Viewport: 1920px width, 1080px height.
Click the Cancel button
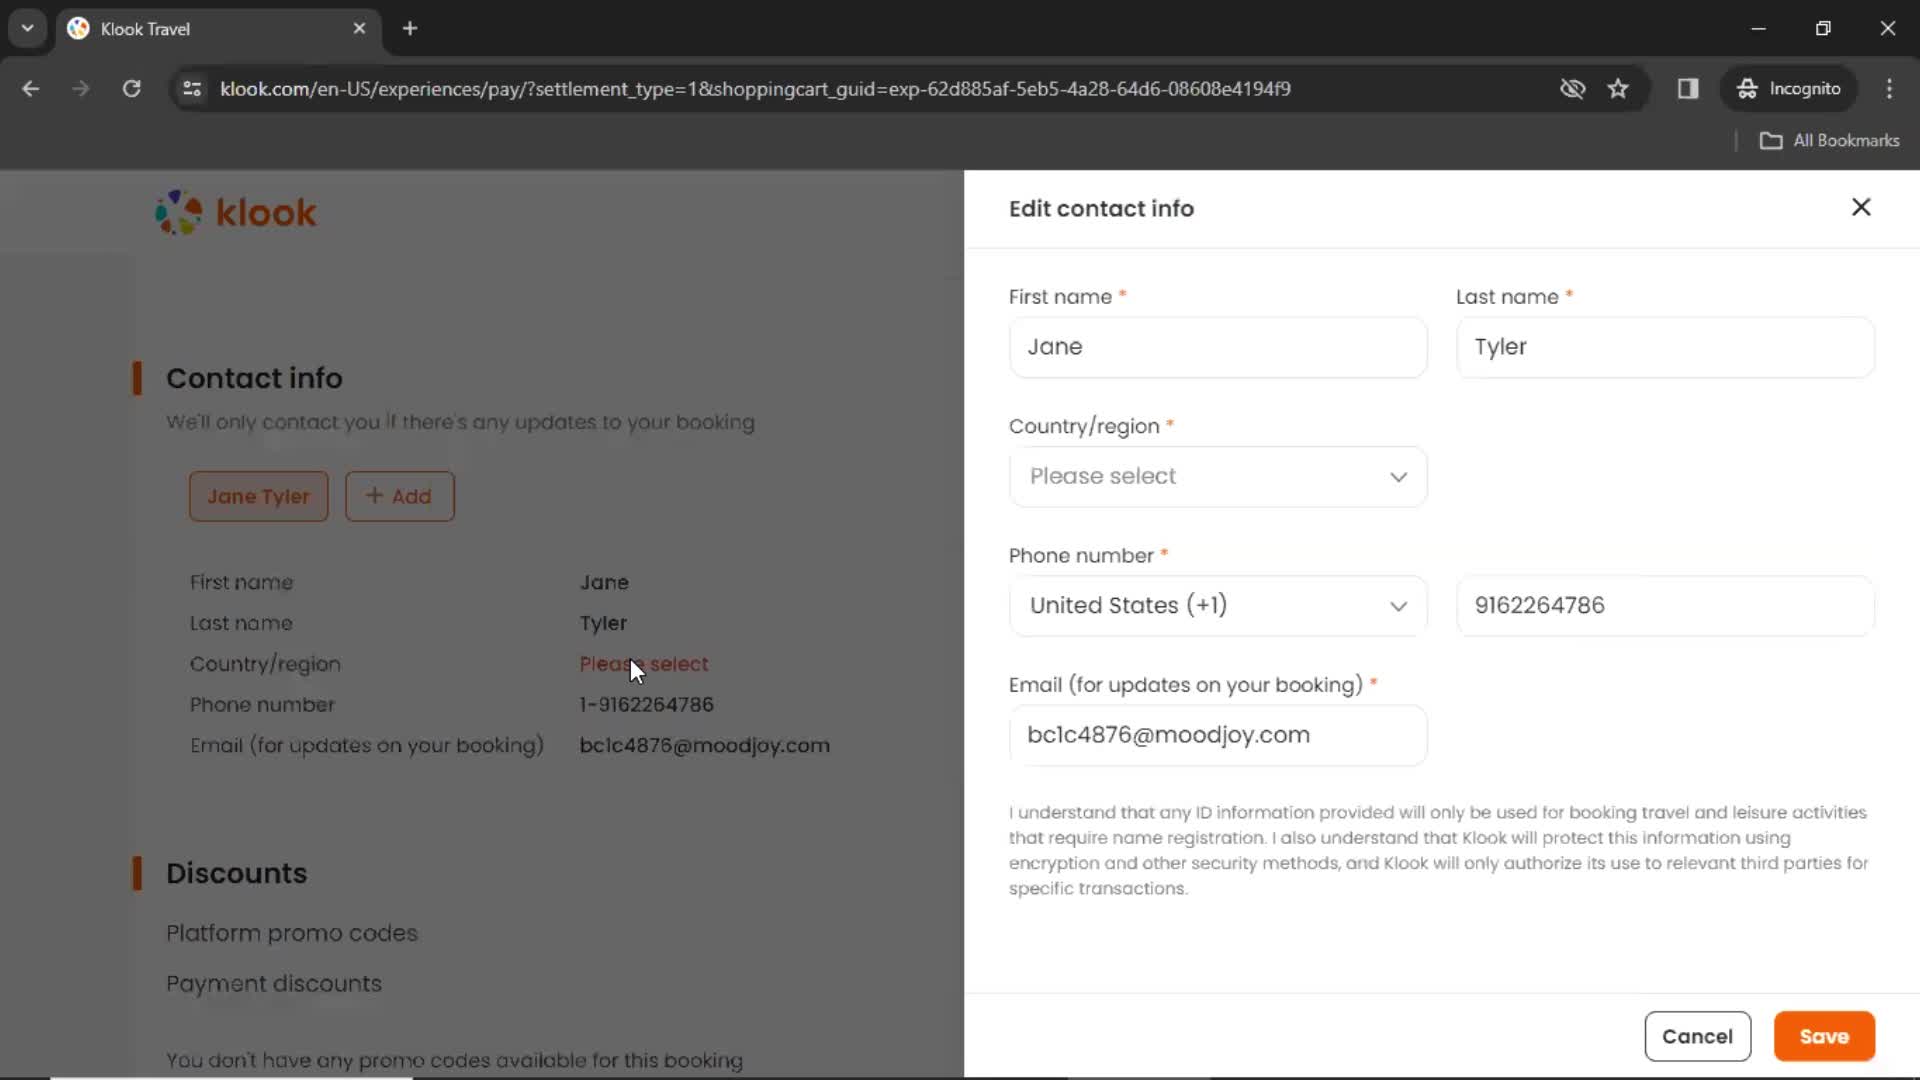pyautogui.click(x=1698, y=1036)
